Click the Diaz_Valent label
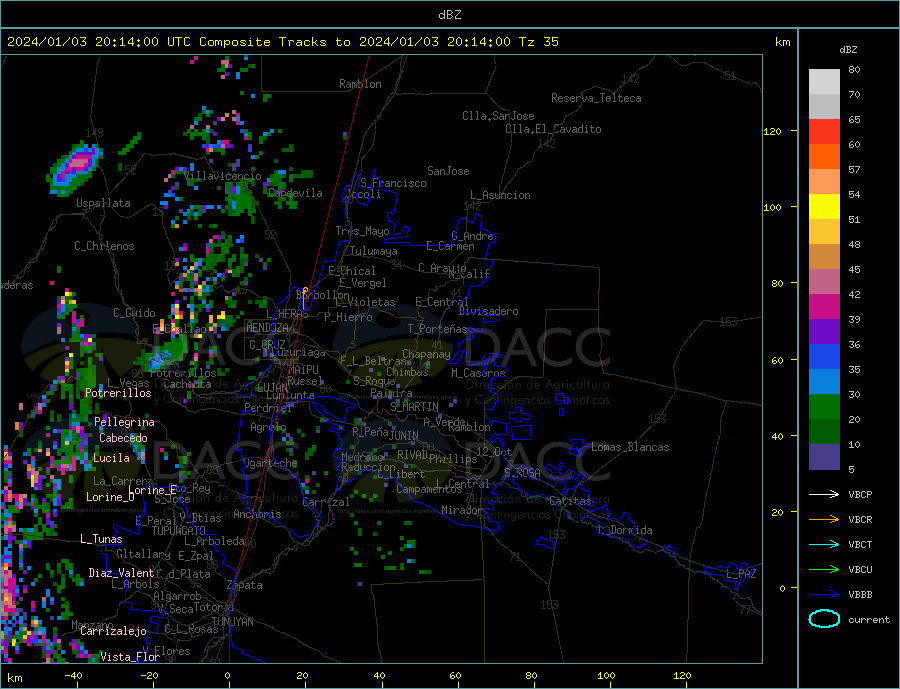The image size is (900, 689). click(121, 572)
